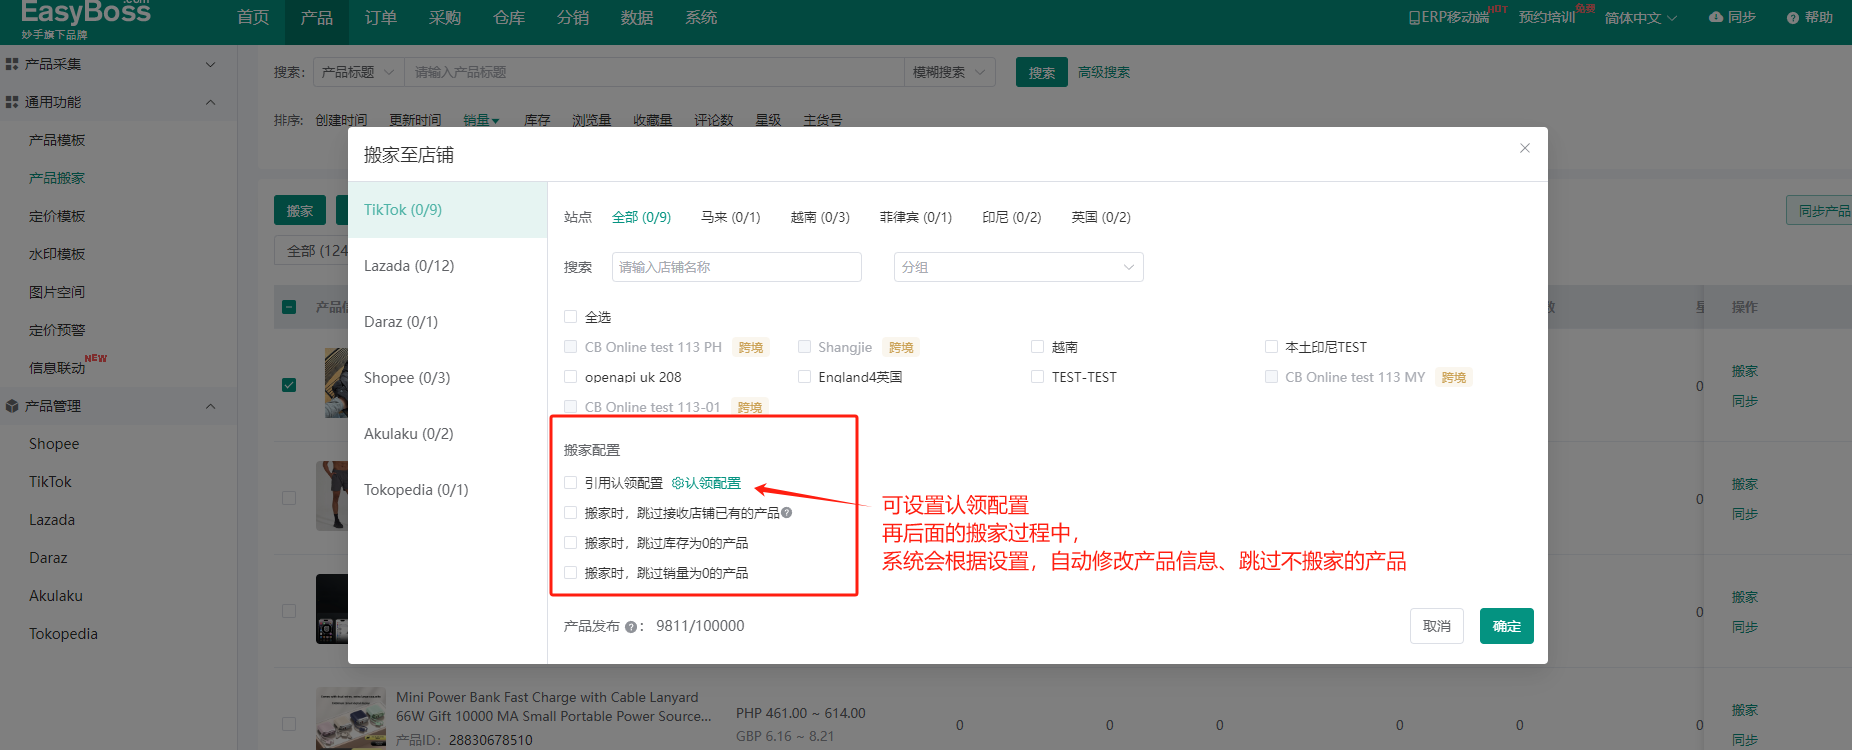
Task: Select the Lazada (0/12) platform tab
Action: 447,266
